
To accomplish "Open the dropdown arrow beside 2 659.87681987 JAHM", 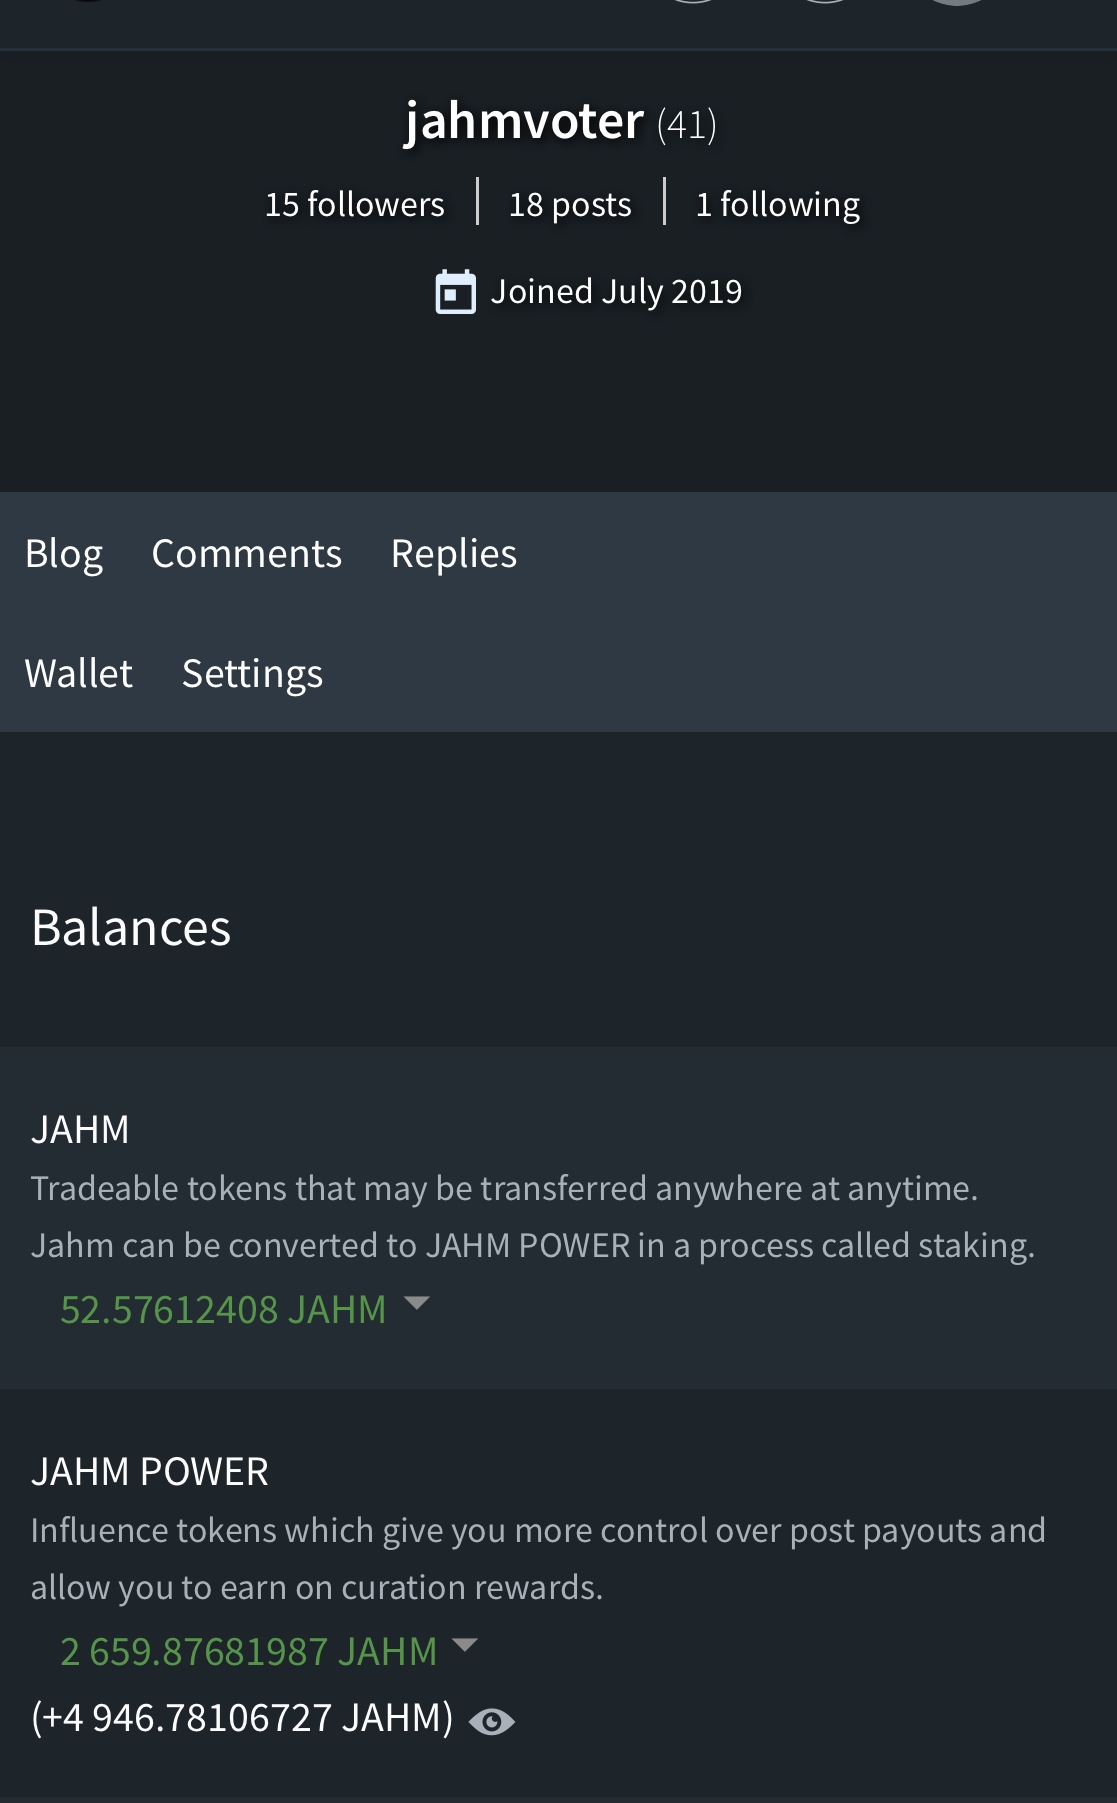I will click(465, 1645).
